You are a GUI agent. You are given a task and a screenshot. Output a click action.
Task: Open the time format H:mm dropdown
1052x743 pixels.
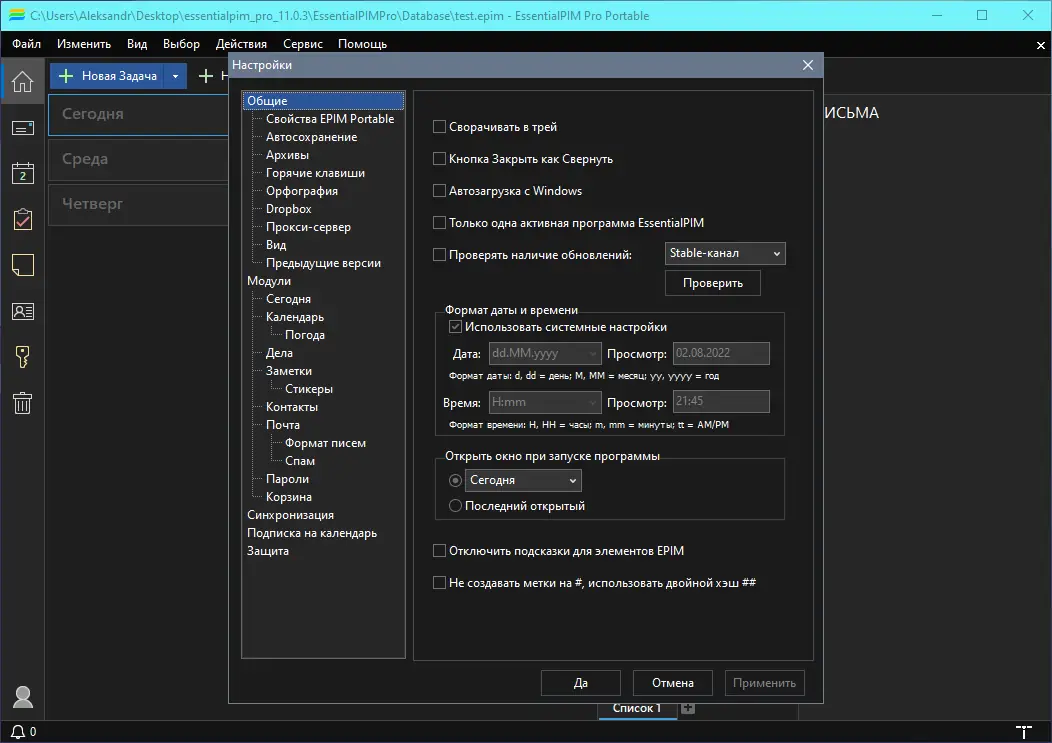pyautogui.click(x=545, y=402)
